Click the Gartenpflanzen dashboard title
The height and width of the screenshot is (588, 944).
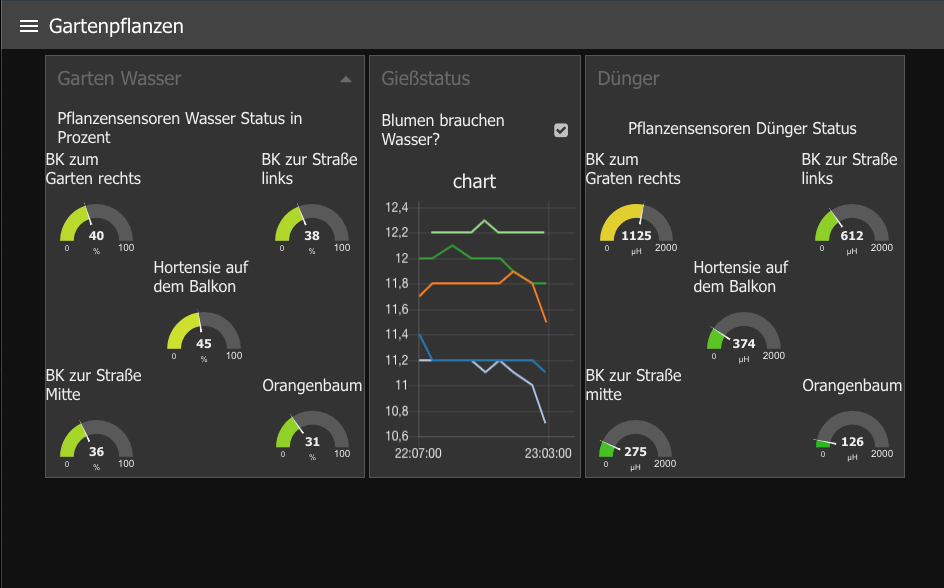coord(116,26)
